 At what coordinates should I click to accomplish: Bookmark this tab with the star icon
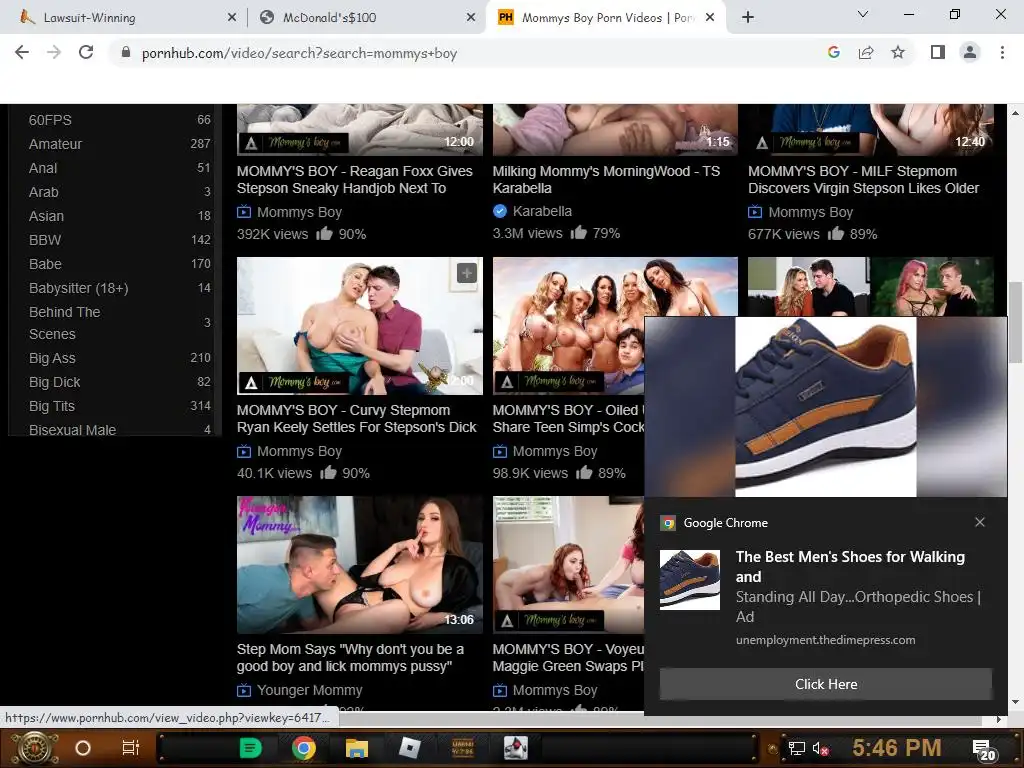898,53
